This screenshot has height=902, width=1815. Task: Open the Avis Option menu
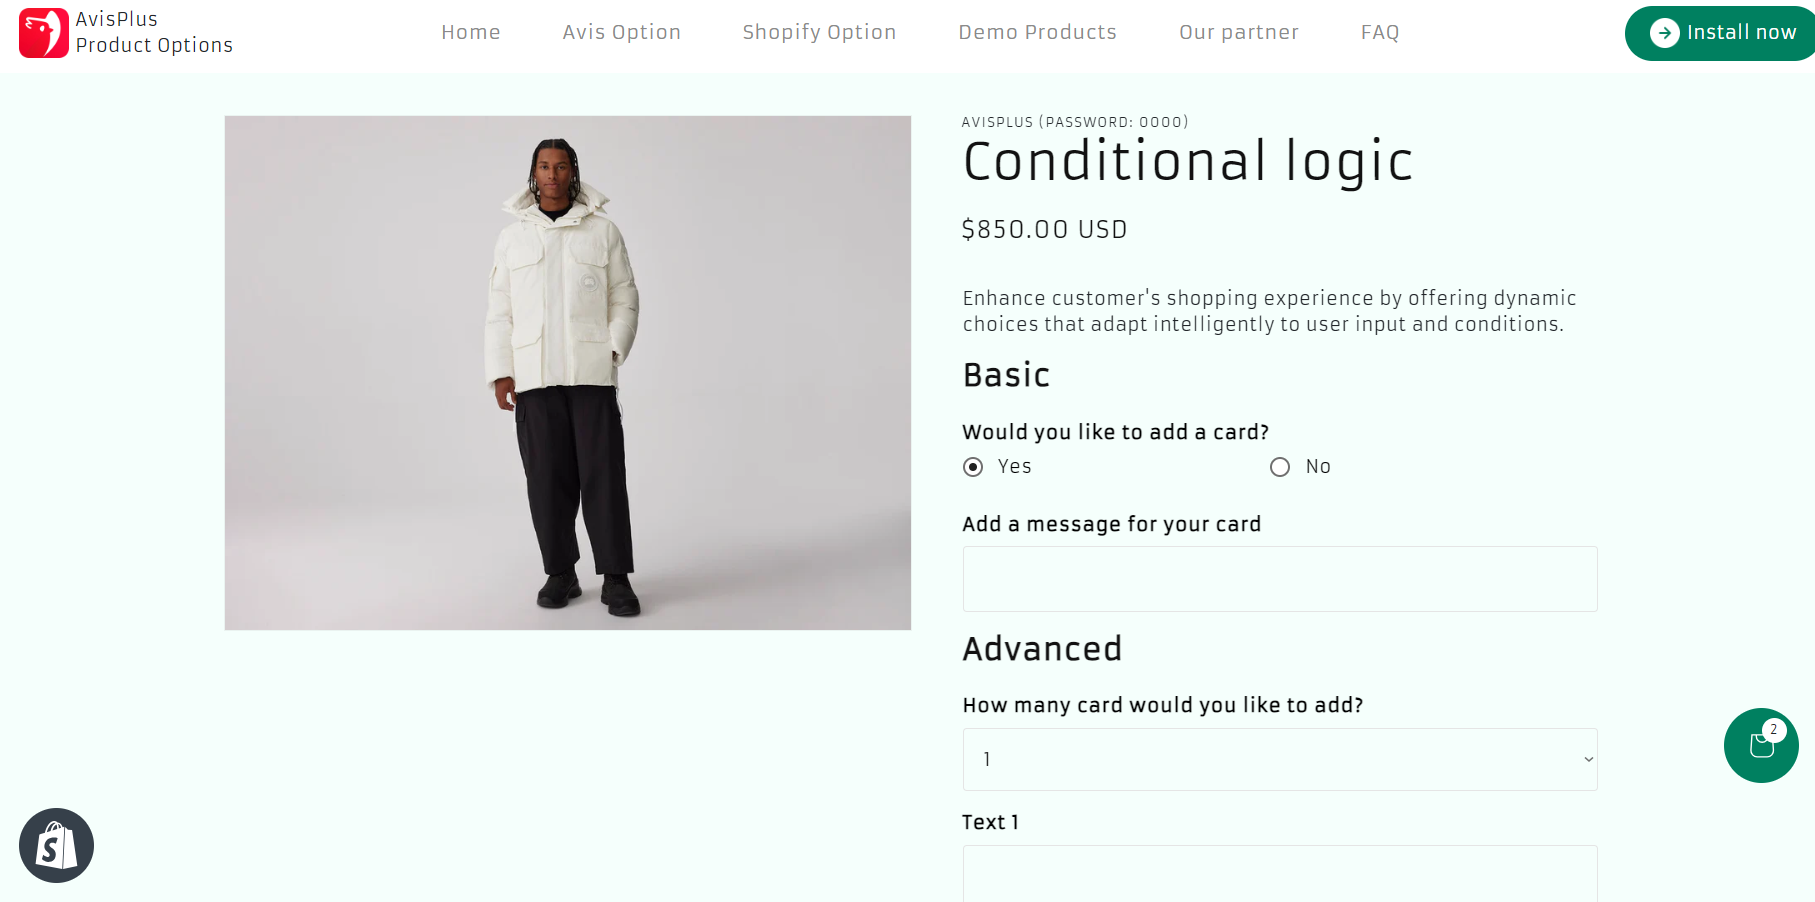pyautogui.click(x=621, y=32)
